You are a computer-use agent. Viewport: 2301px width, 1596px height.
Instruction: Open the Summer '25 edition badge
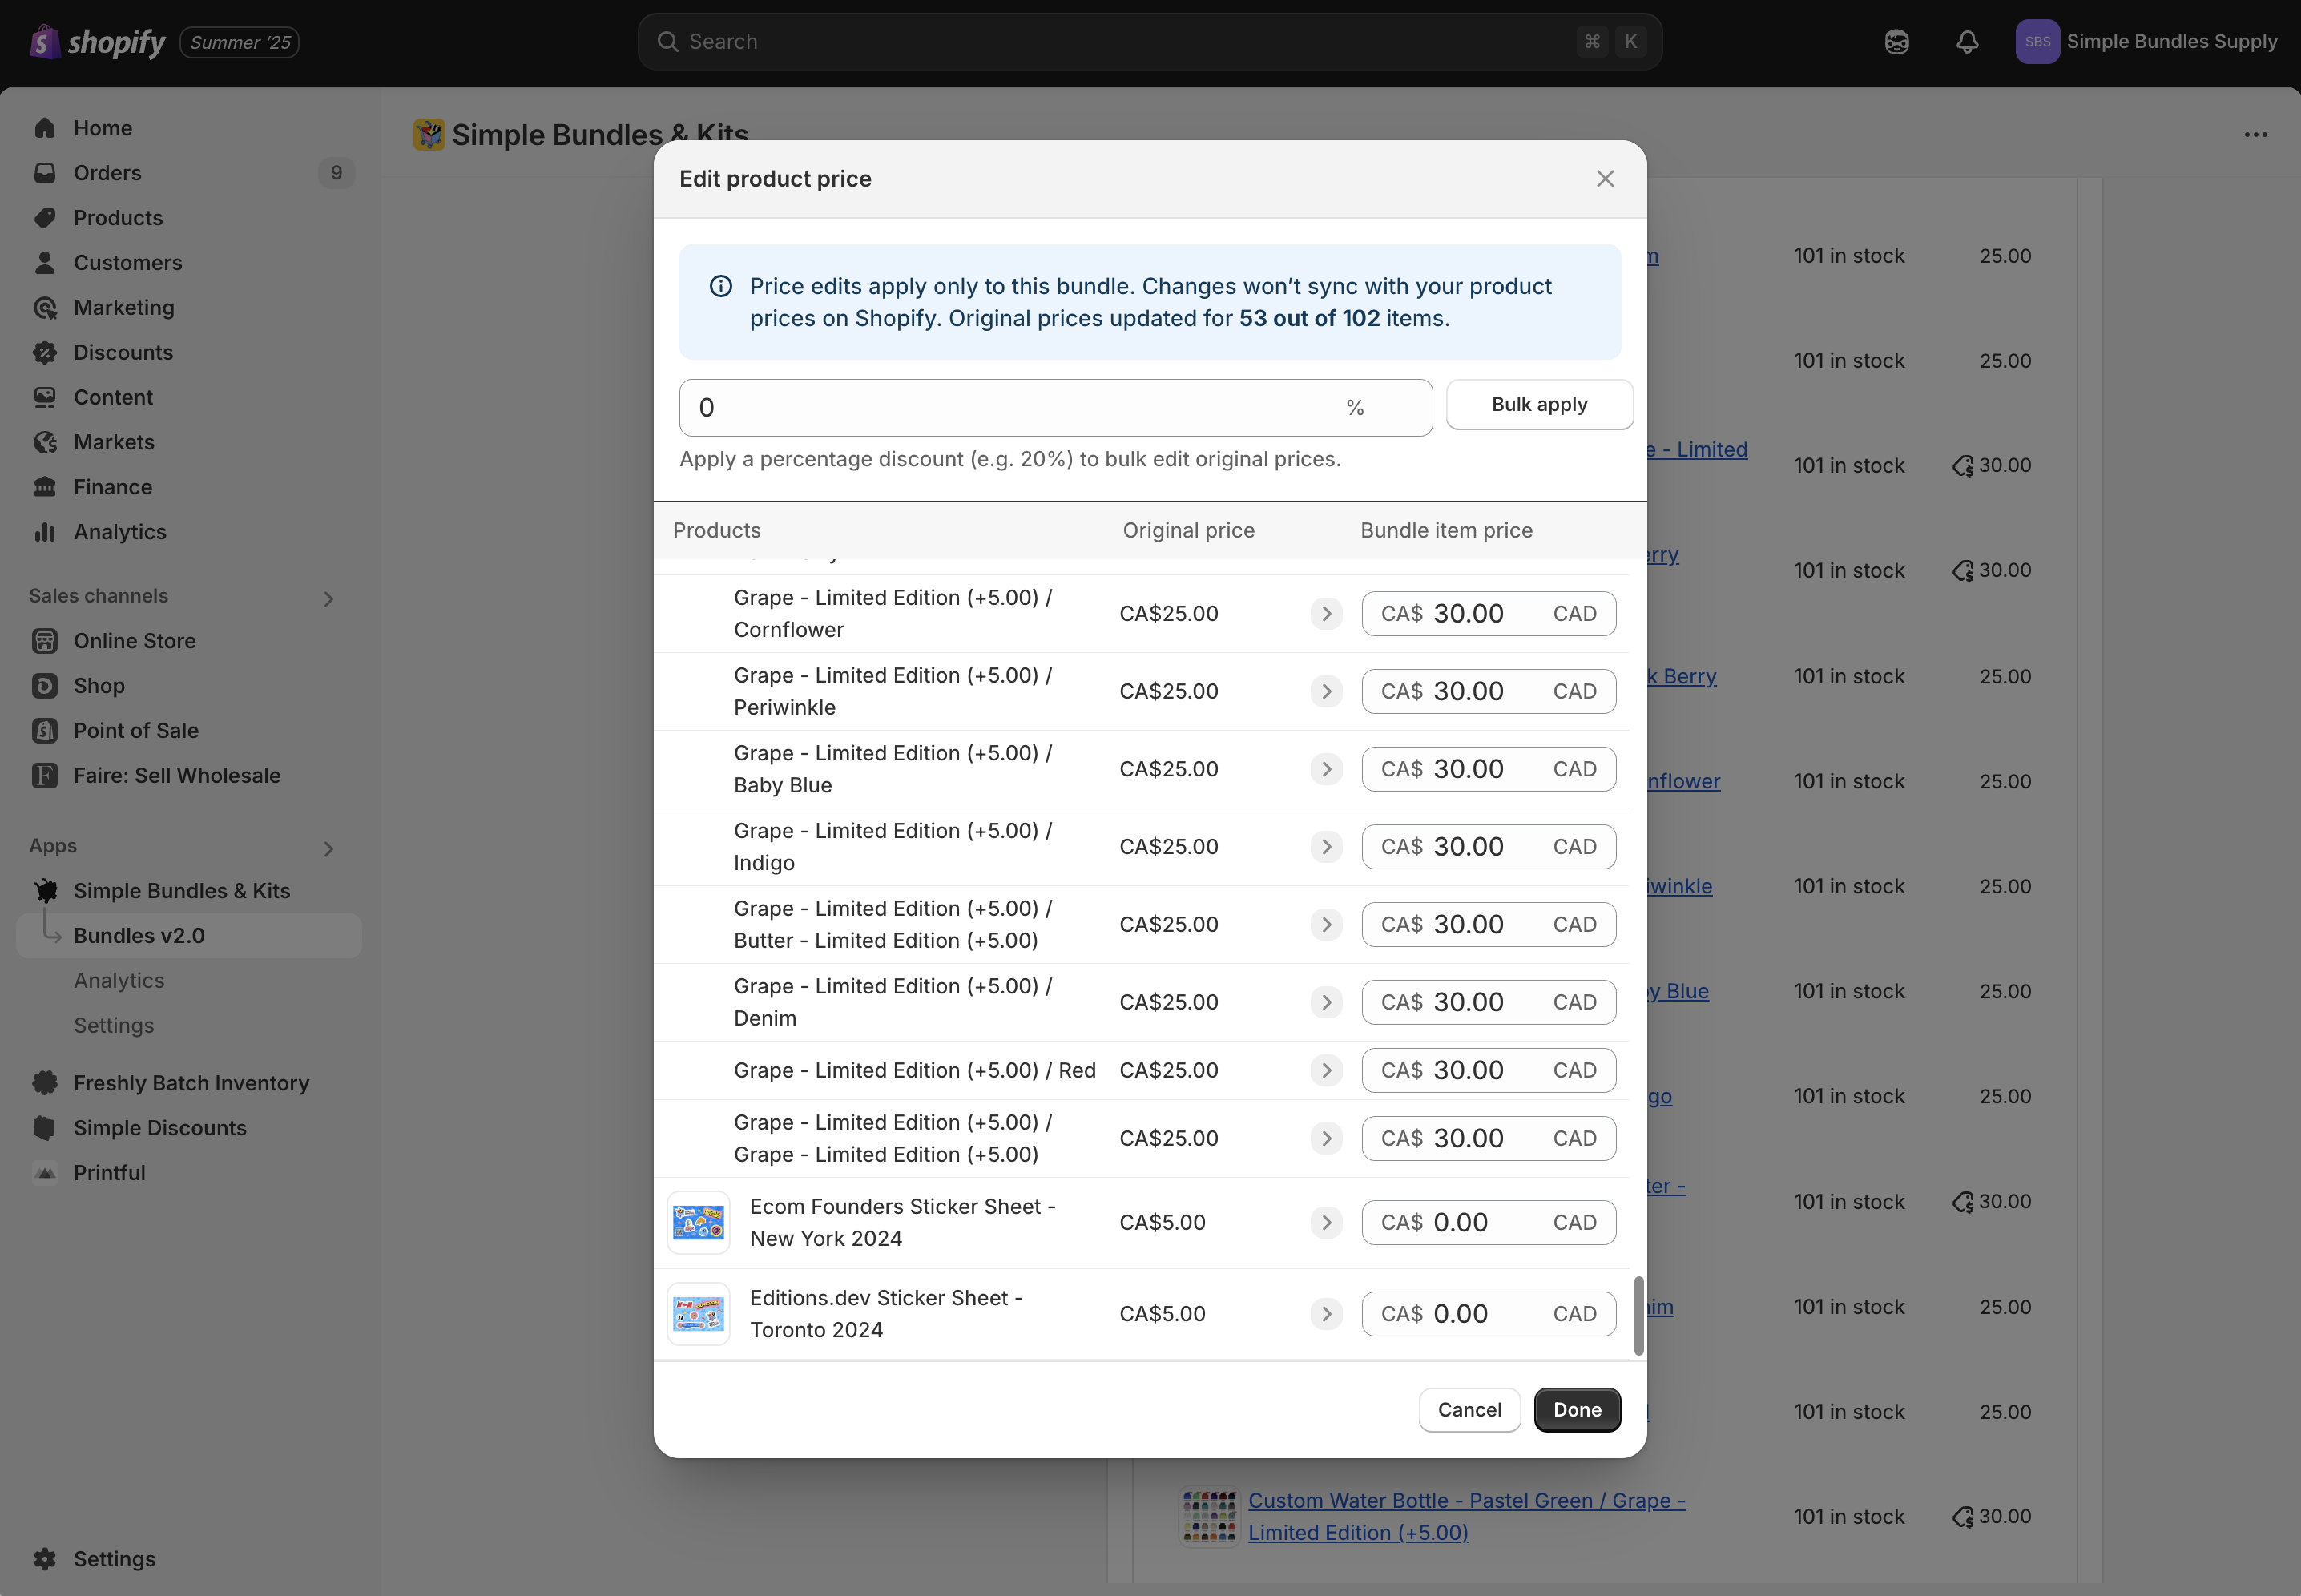(x=240, y=42)
